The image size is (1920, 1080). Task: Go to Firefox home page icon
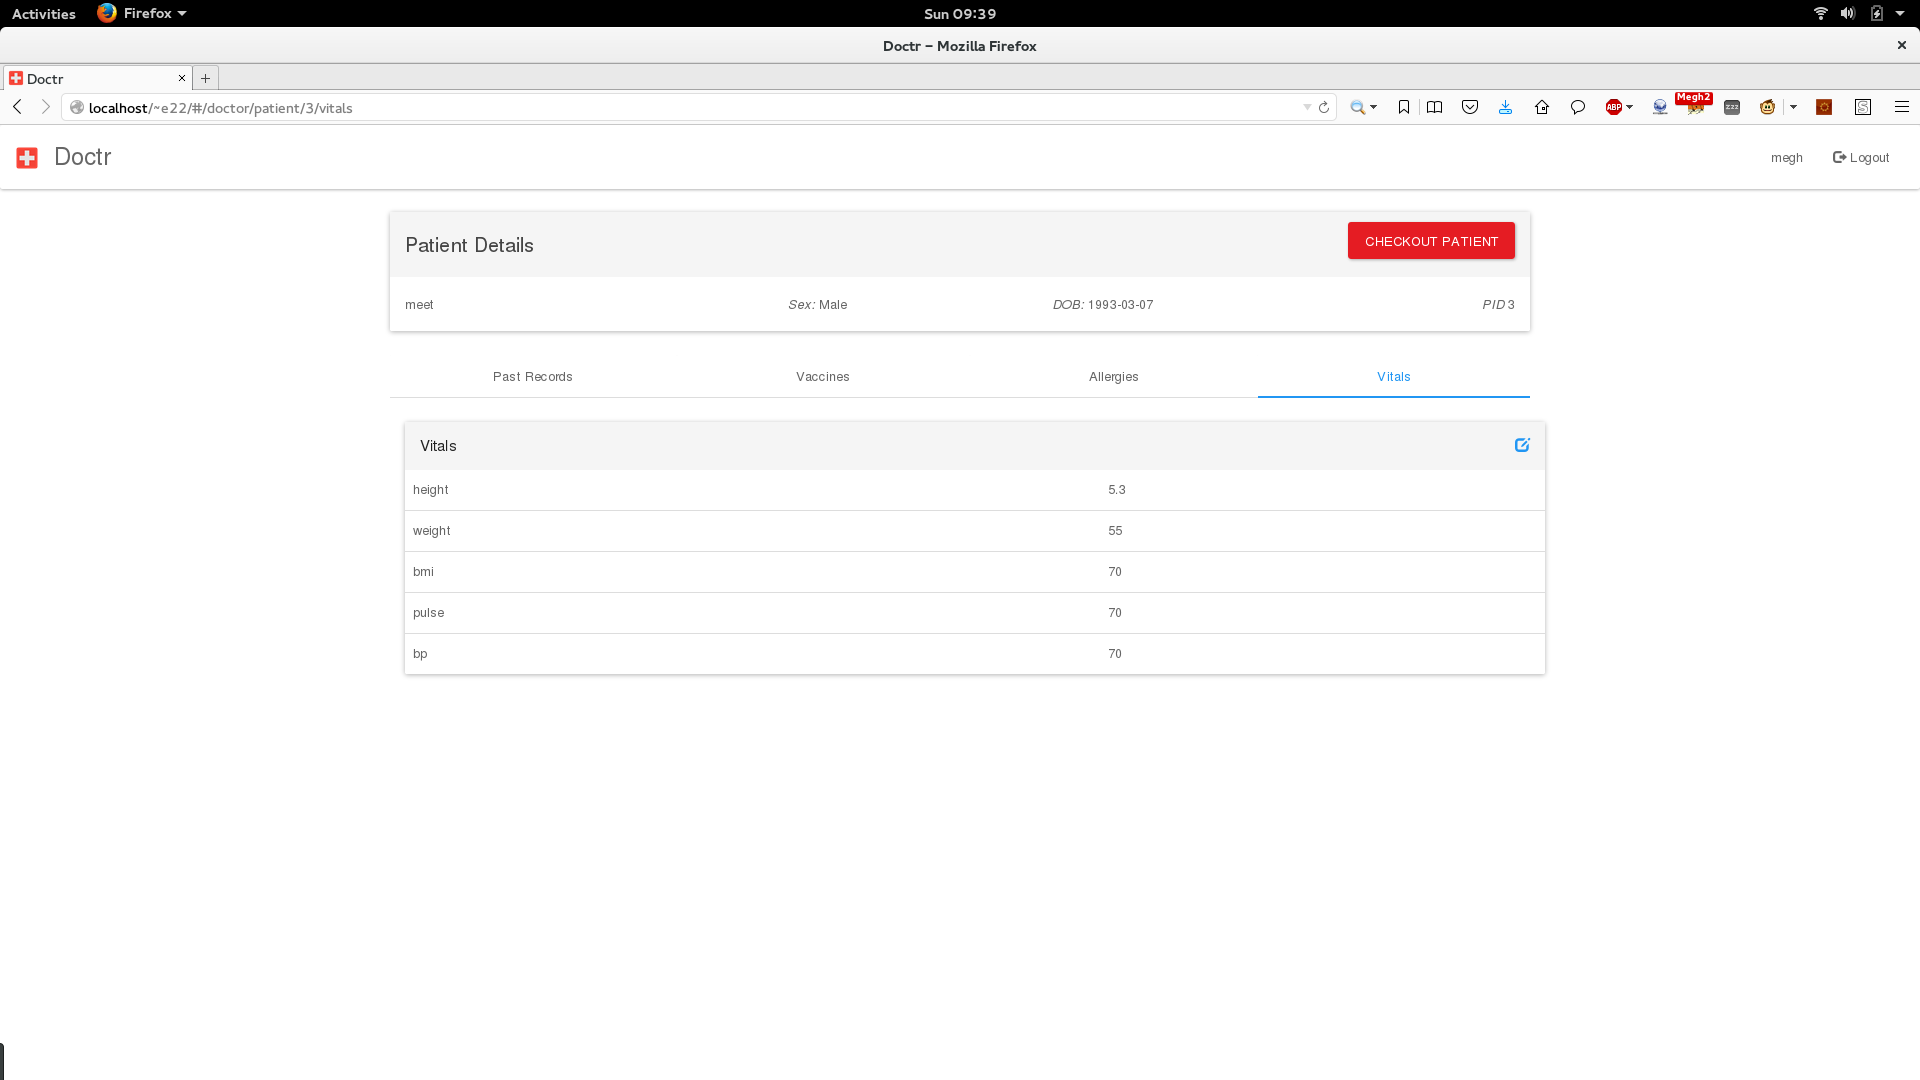(x=1542, y=107)
